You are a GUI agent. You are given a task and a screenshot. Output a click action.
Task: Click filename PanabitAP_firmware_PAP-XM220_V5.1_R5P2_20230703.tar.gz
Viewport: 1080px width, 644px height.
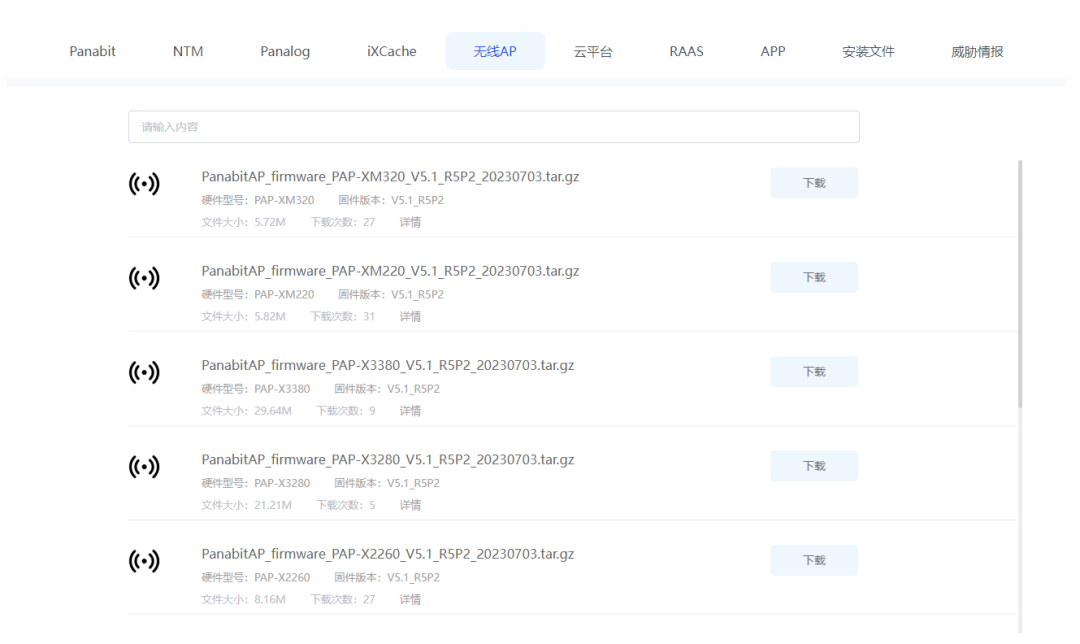390,271
